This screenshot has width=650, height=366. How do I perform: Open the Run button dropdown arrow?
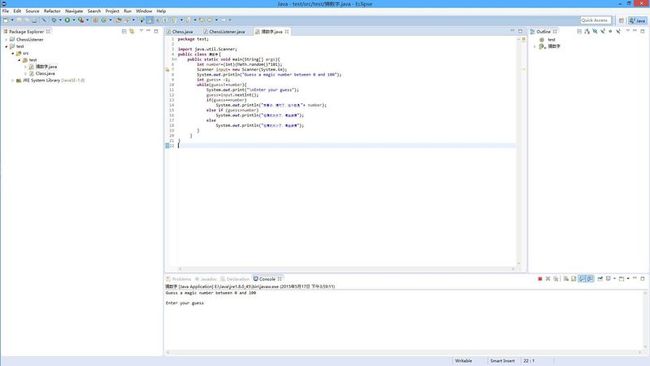[x=73, y=20]
